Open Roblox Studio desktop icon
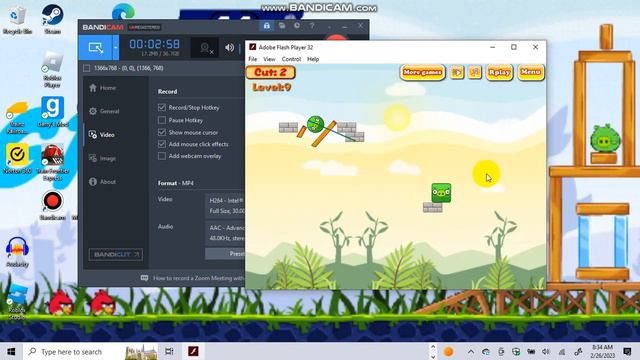The image size is (640, 360). pos(17,302)
